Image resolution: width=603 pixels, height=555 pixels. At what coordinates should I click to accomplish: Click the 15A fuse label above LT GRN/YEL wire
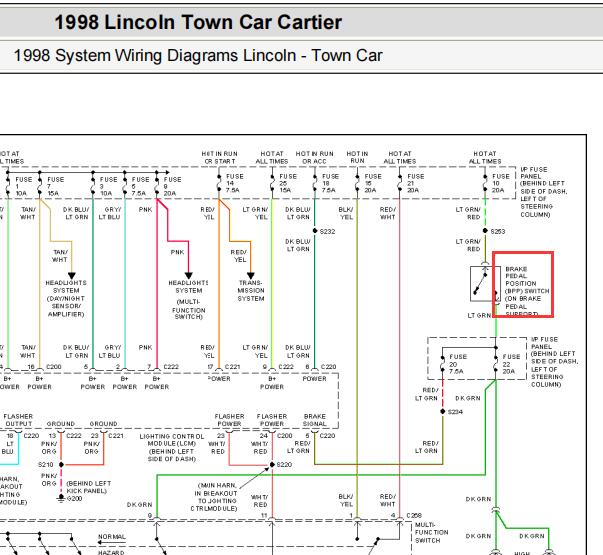(x=288, y=183)
